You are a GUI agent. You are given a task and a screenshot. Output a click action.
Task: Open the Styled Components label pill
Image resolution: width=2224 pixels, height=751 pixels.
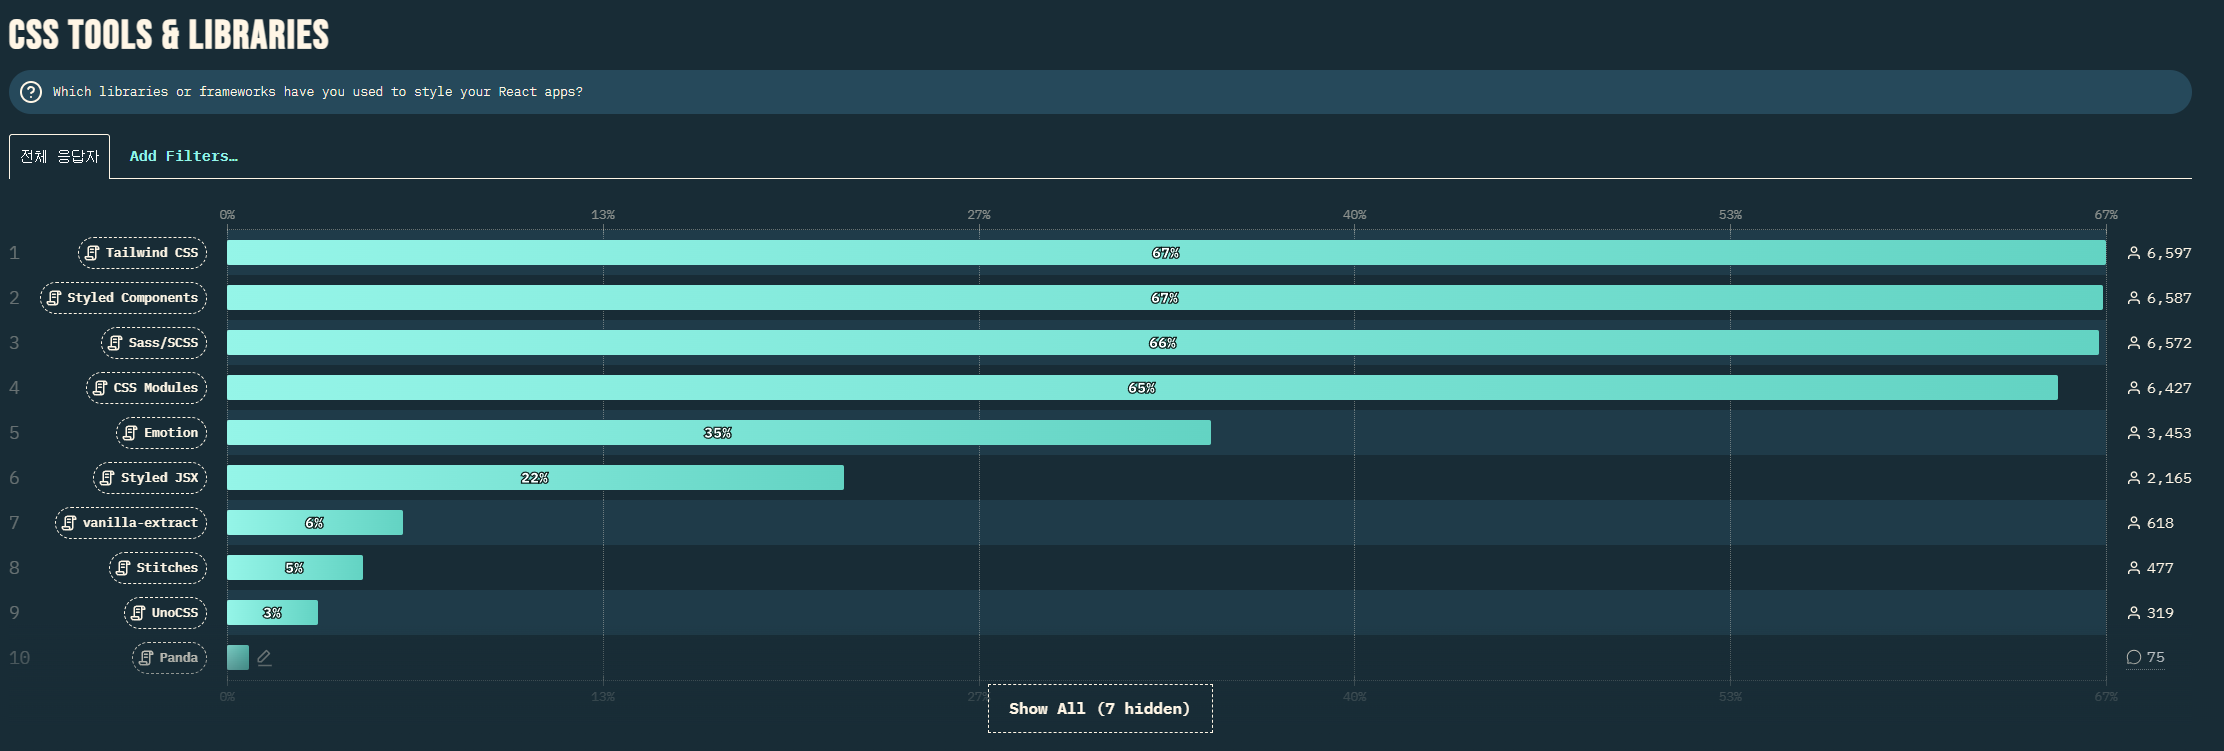124,298
